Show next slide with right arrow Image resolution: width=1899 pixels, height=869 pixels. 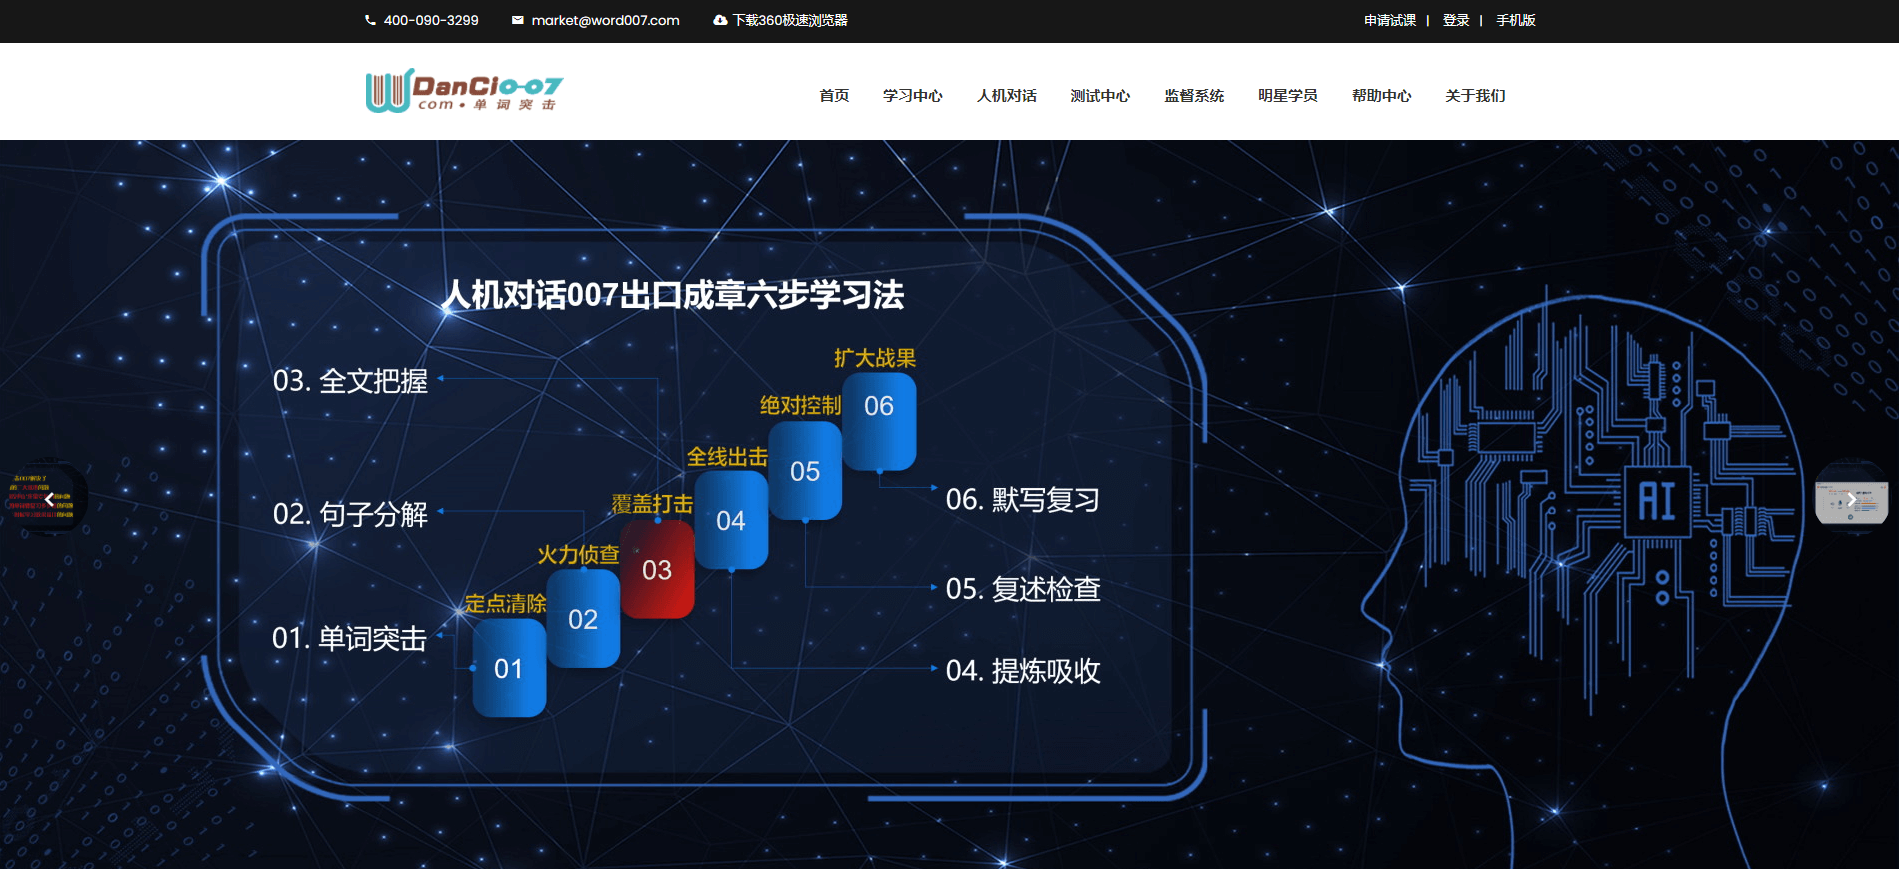1851,498
